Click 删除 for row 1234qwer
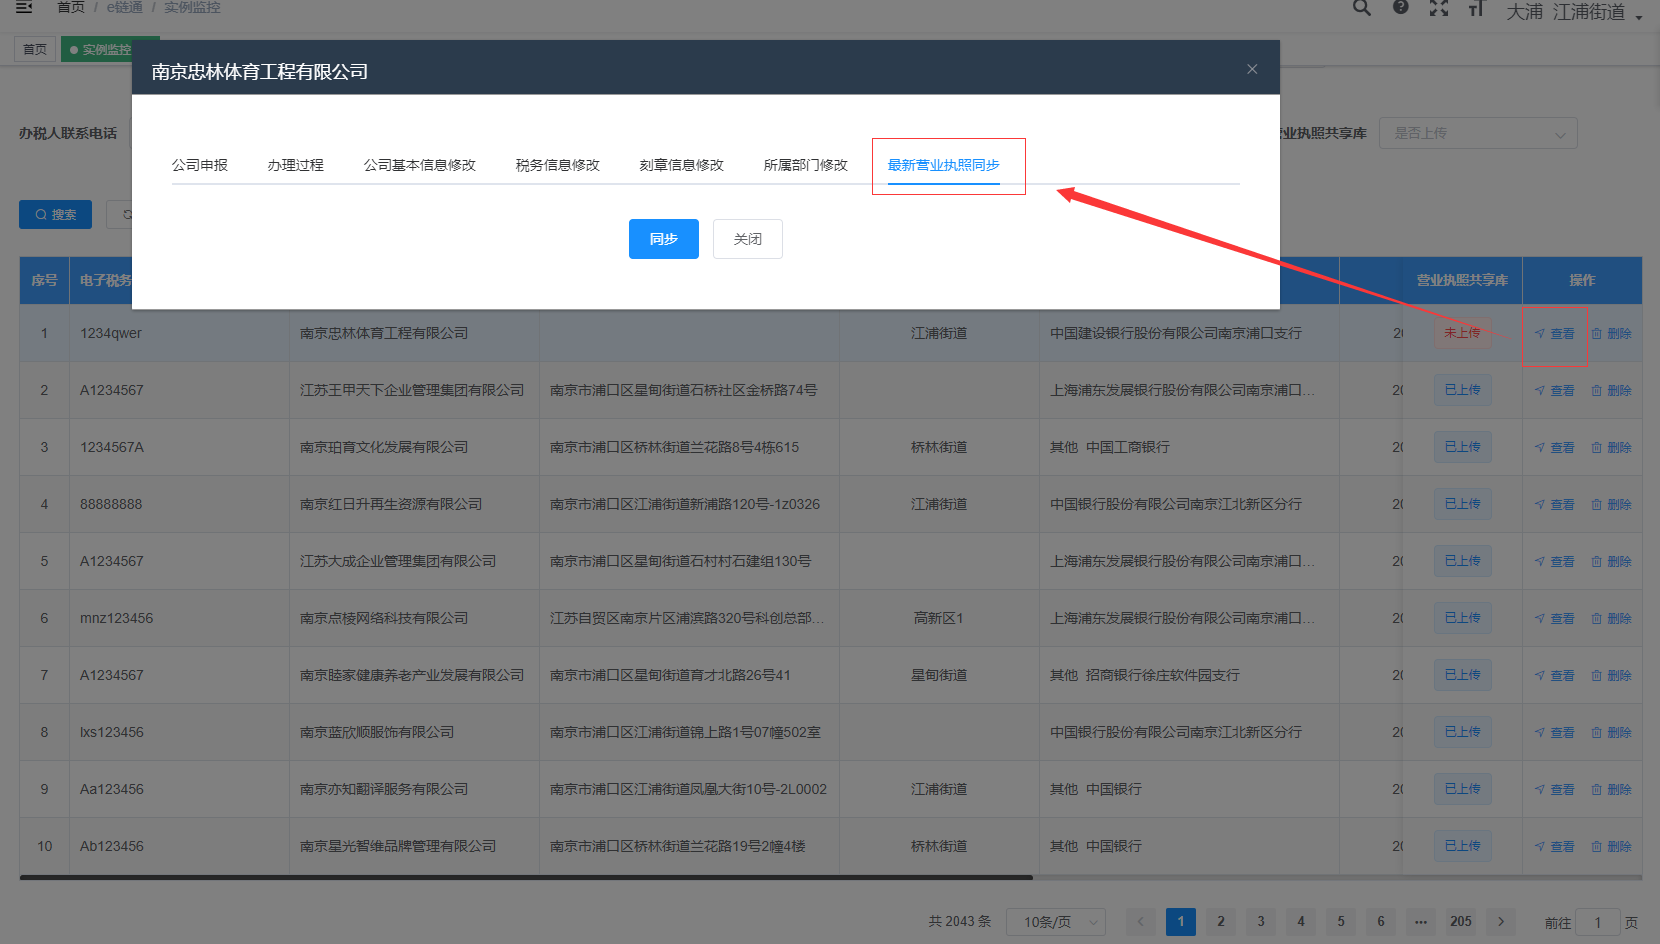Image resolution: width=1660 pixels, height=944 pixels. [1612, 334]
